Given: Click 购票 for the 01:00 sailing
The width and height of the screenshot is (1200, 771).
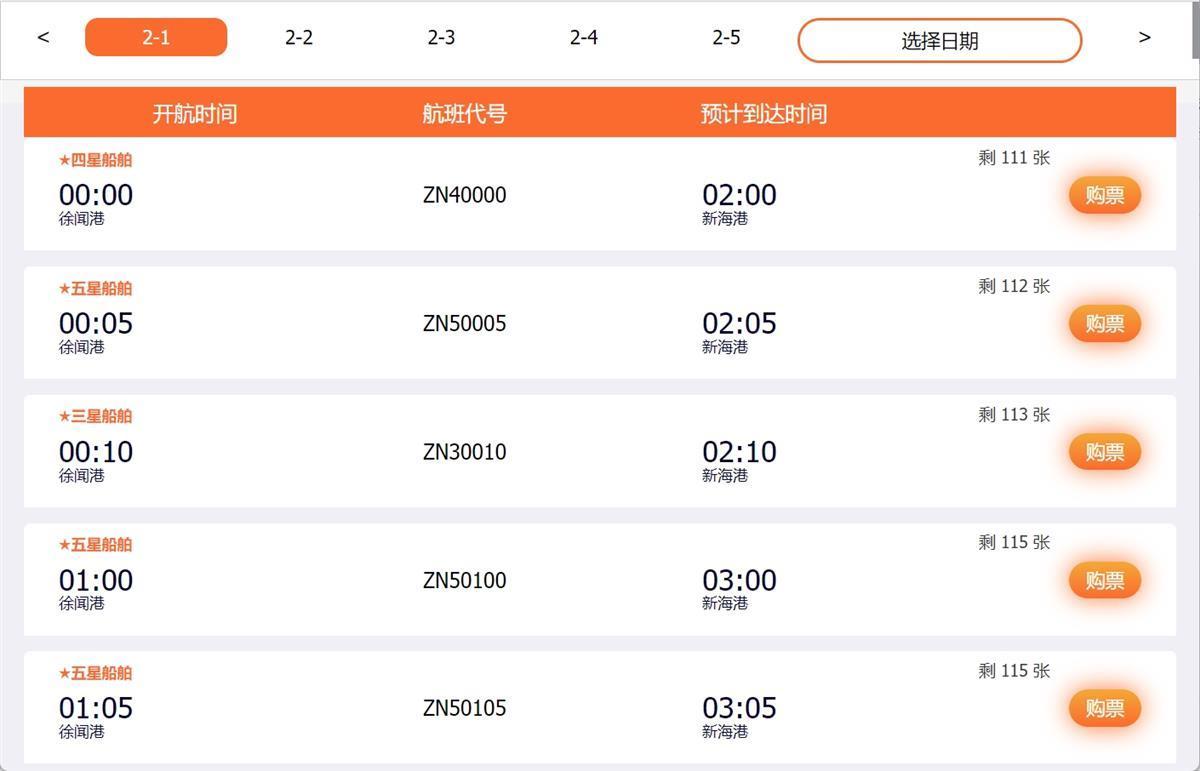Looking at the screenshot, I should tap(1104, 580).
